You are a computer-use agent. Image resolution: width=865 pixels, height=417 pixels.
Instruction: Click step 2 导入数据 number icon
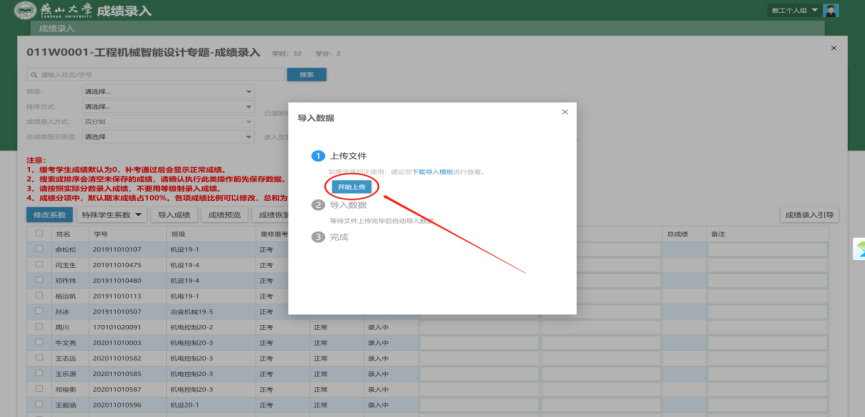click(x=318, y=205)
